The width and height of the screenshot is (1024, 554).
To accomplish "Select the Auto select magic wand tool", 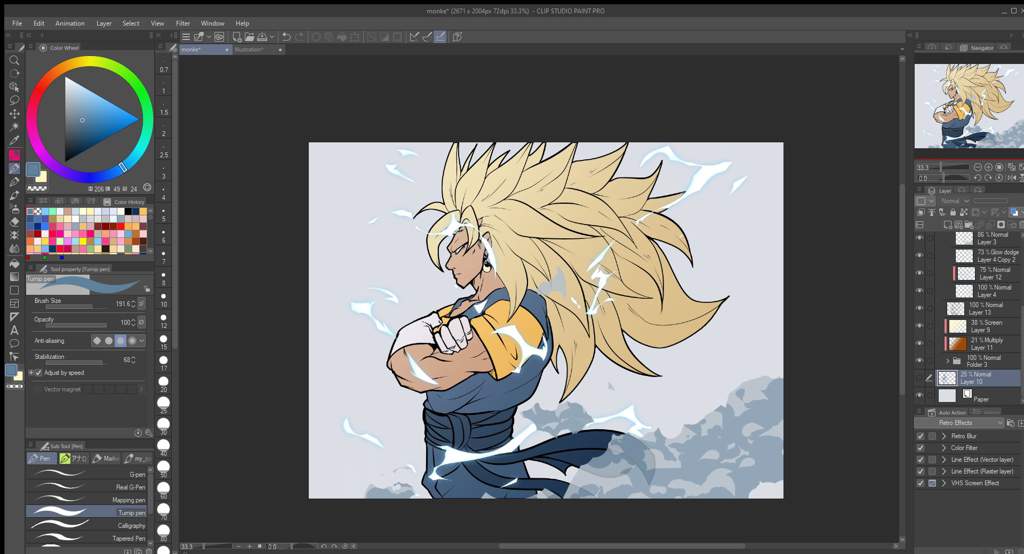I will (x=14, y=127).
